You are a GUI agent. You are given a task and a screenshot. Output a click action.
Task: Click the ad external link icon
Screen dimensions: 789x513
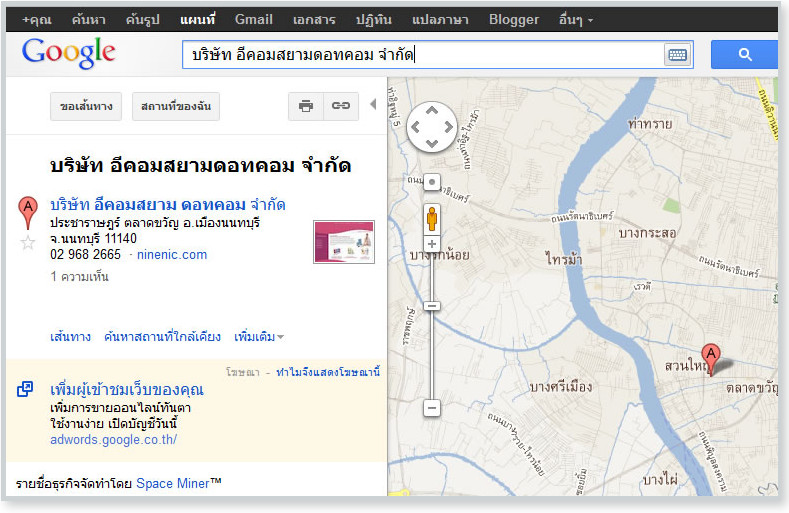pyautogui.click(x=25, y=389)
